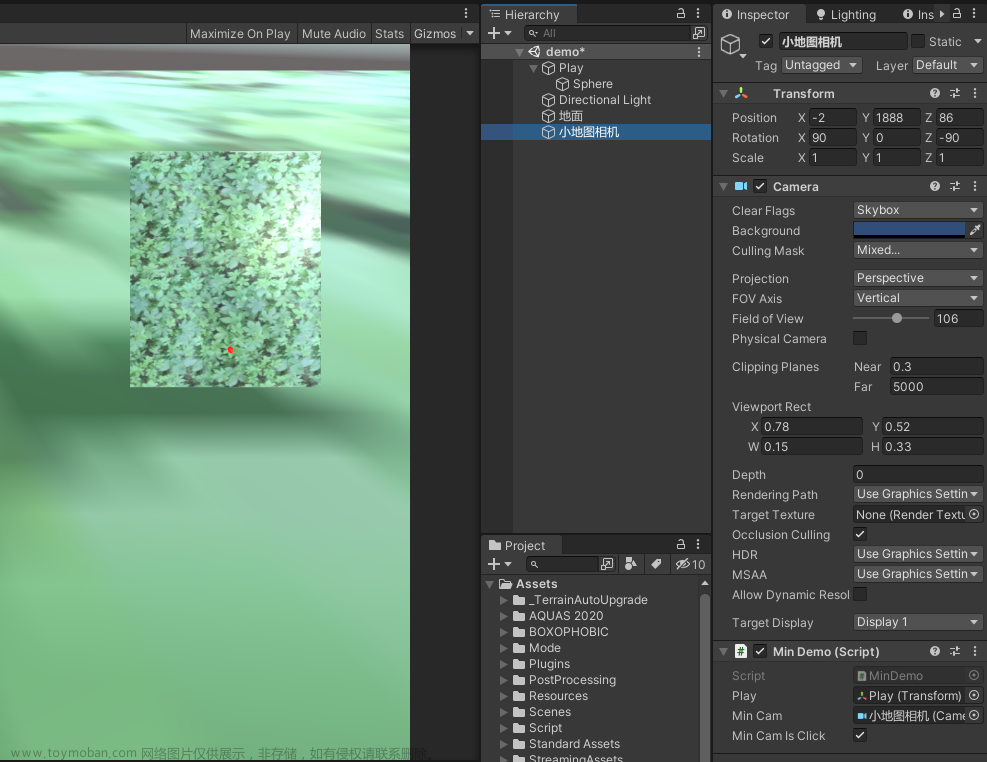Viewport: 987px width, 762px height.
Task: Click the filter-by-label tag icon in Project toolbar
Action: (x=655, y=564)
